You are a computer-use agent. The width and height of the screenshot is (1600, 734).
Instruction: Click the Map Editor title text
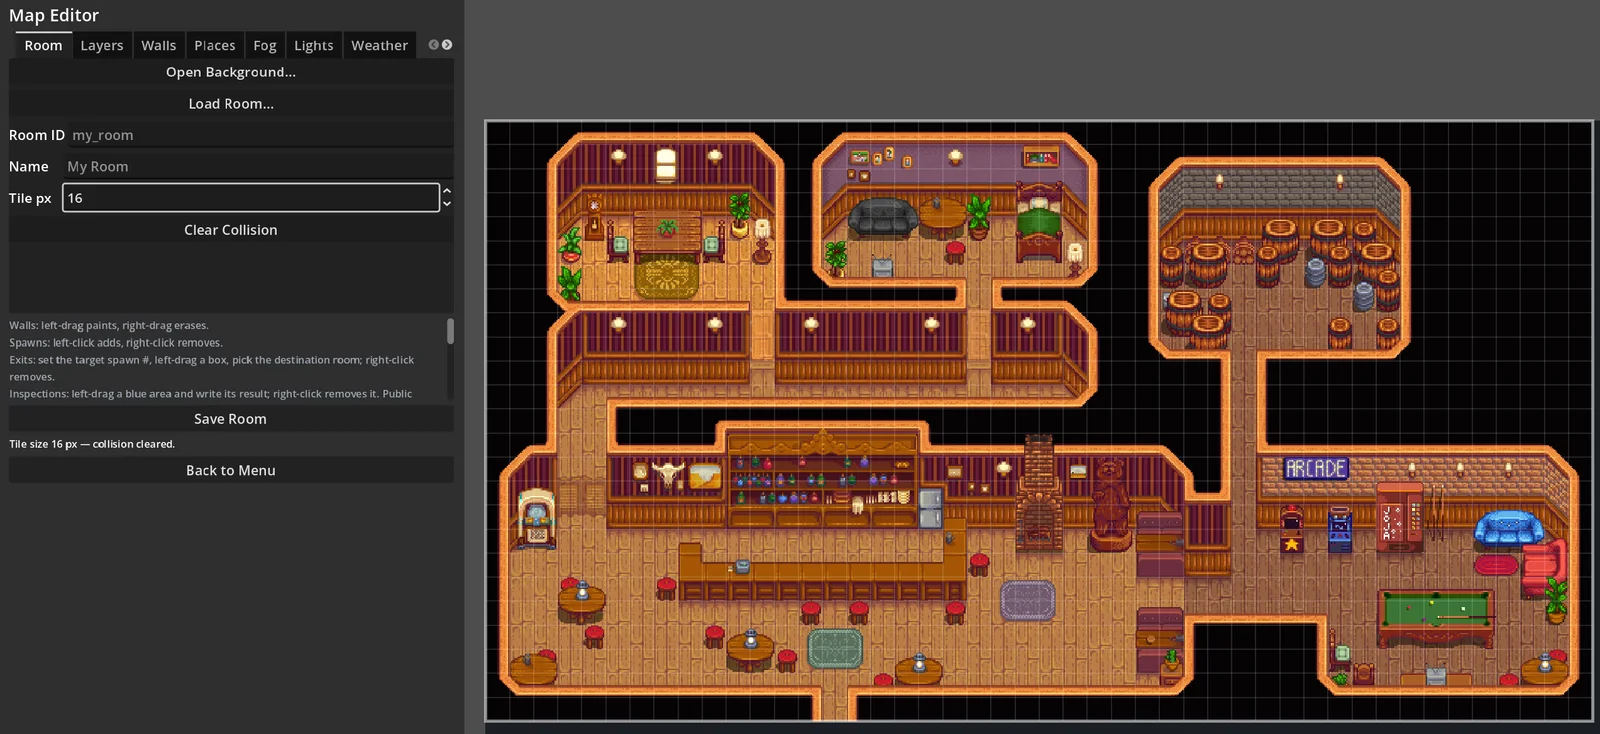pyautogui.click(x=54, y=15)
